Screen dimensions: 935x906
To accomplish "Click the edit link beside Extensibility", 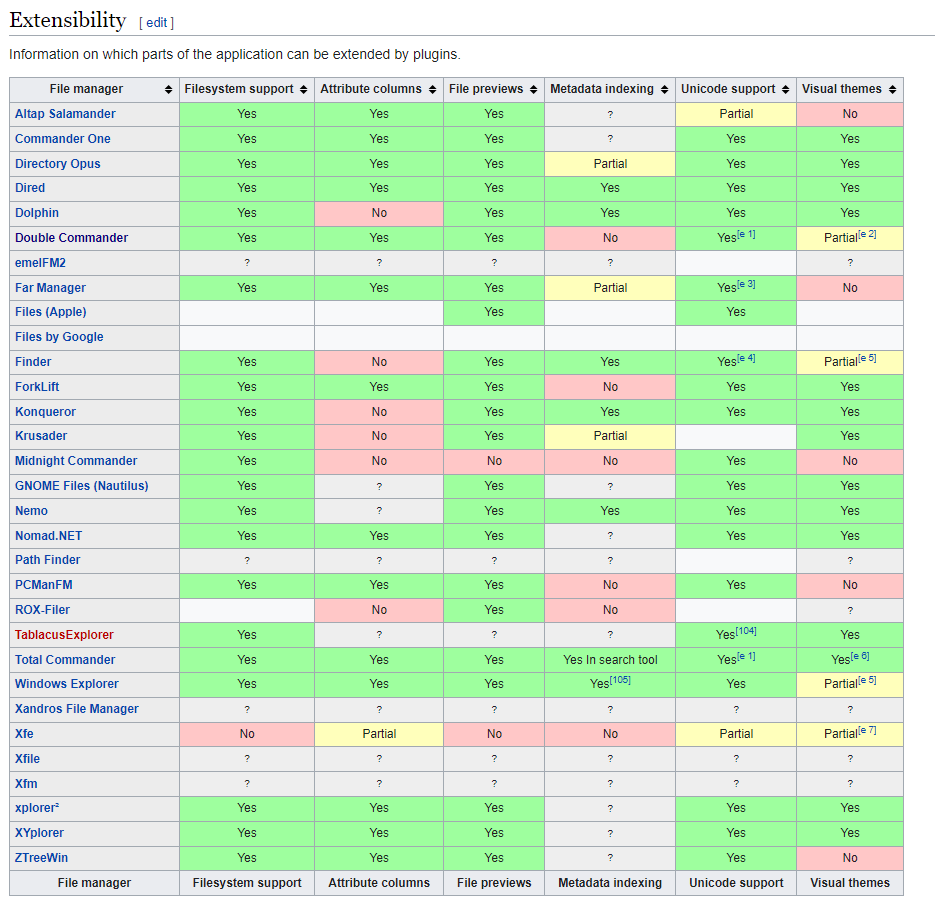I will [156, 23].
